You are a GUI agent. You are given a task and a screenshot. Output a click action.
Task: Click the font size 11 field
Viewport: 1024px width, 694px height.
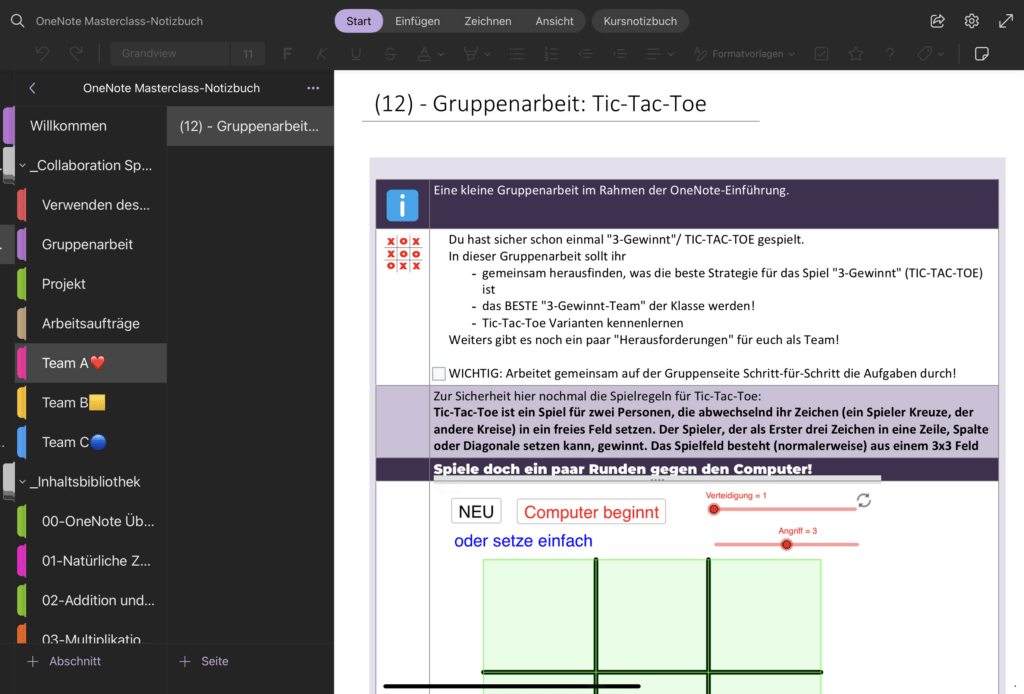pyautogui.click(x=248, y=54)
